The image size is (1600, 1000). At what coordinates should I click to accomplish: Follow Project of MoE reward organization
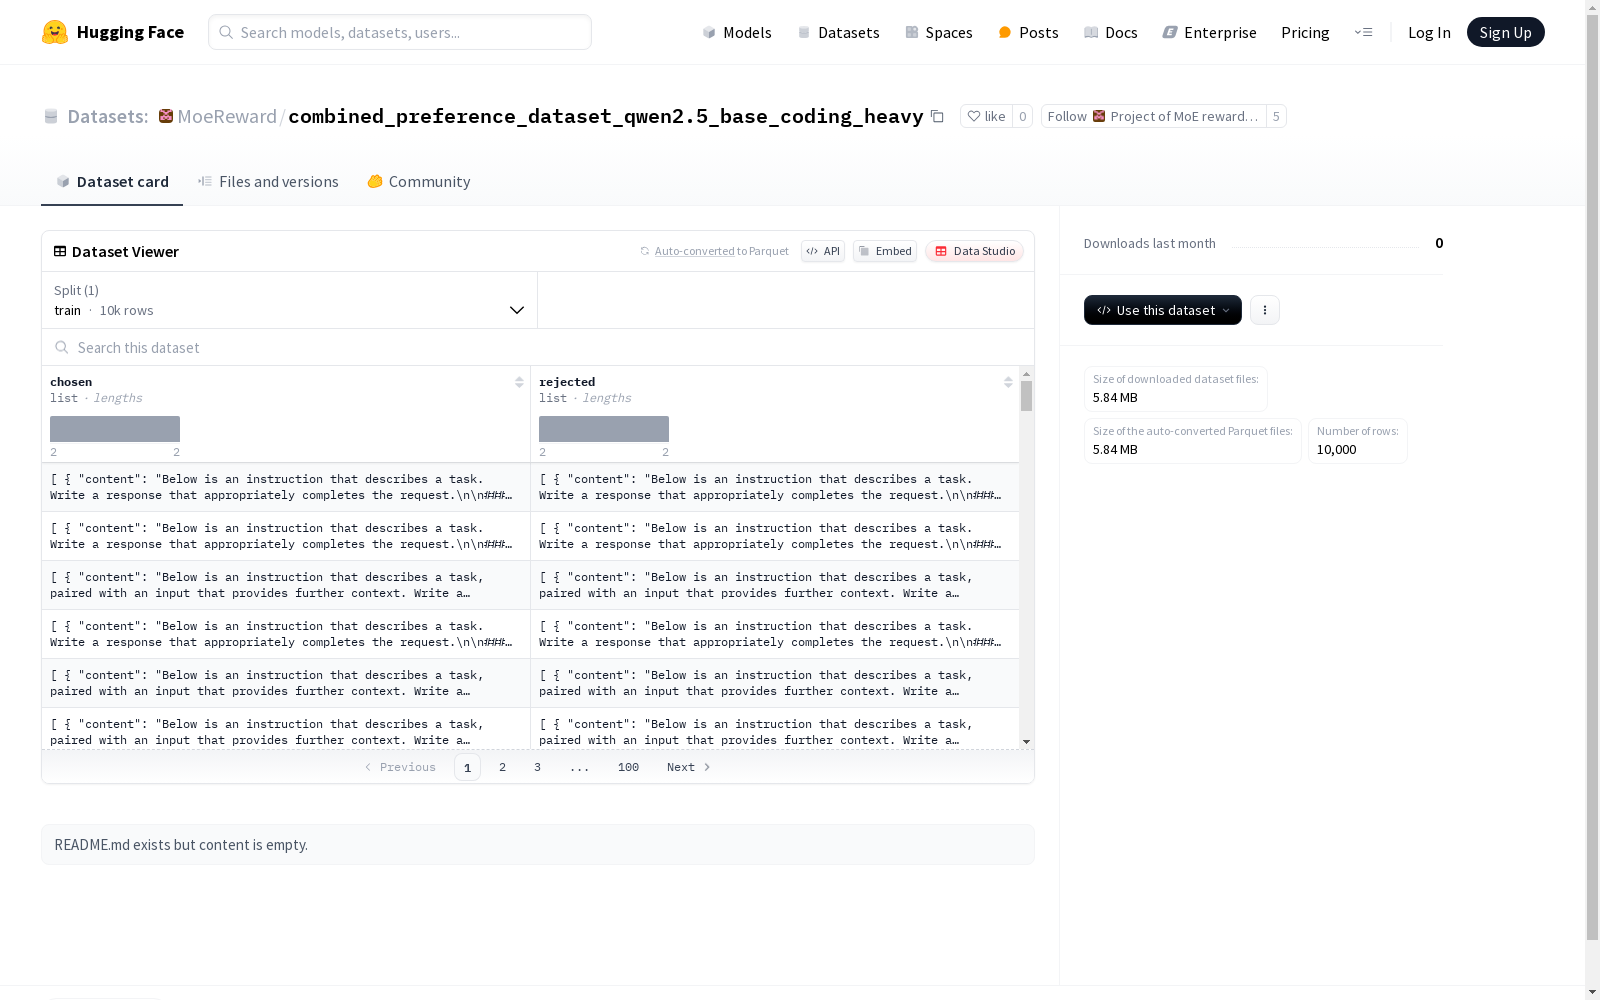1153,116
